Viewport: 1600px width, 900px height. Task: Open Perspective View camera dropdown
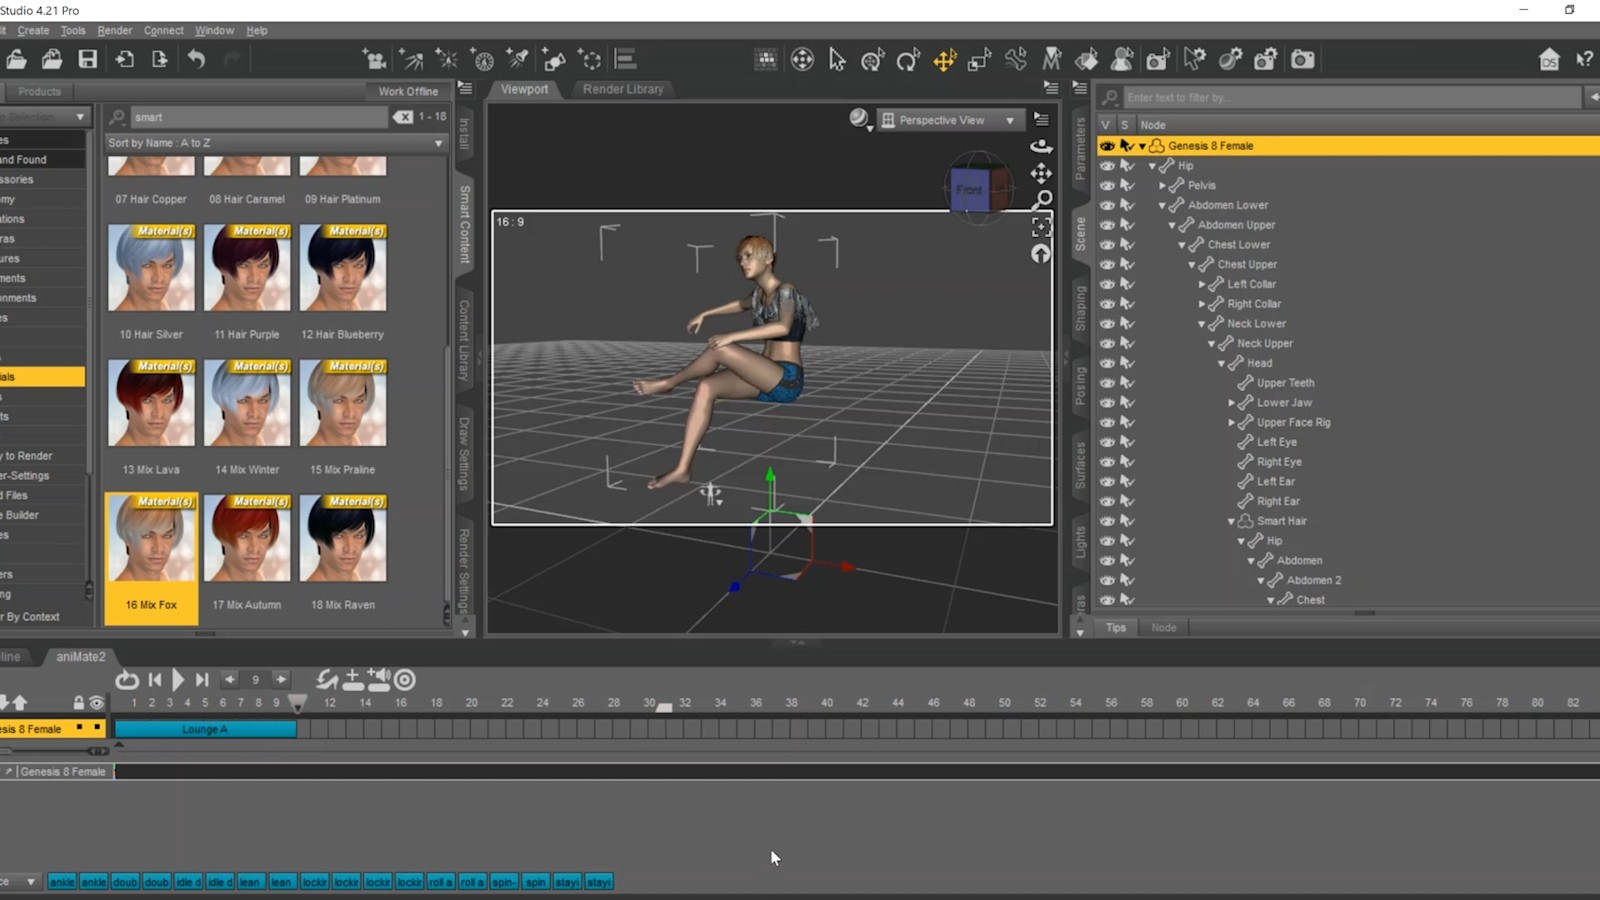point(951,120)
